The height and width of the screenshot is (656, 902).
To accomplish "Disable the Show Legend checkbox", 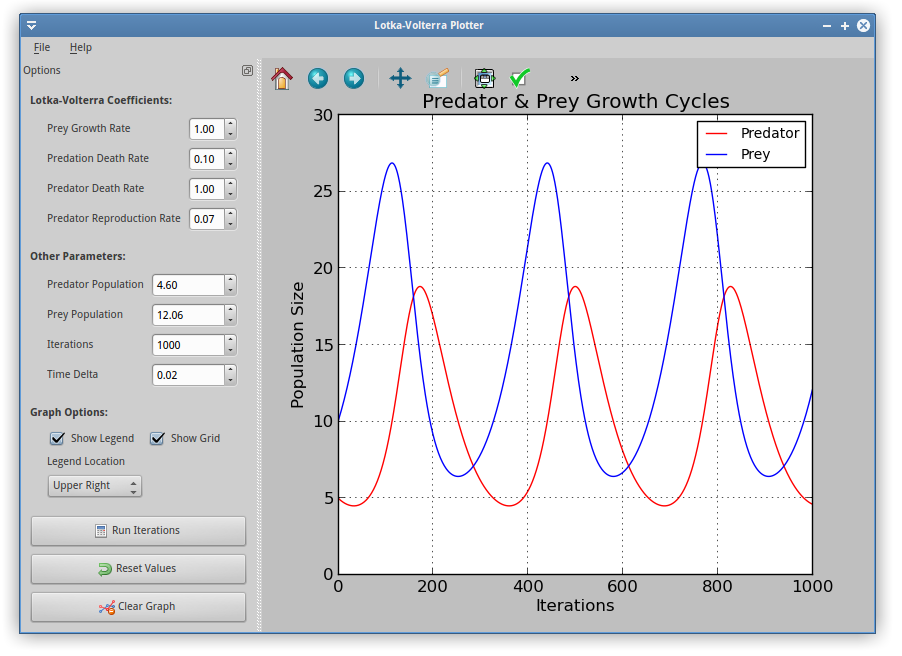I will click(x=57, y=438).
